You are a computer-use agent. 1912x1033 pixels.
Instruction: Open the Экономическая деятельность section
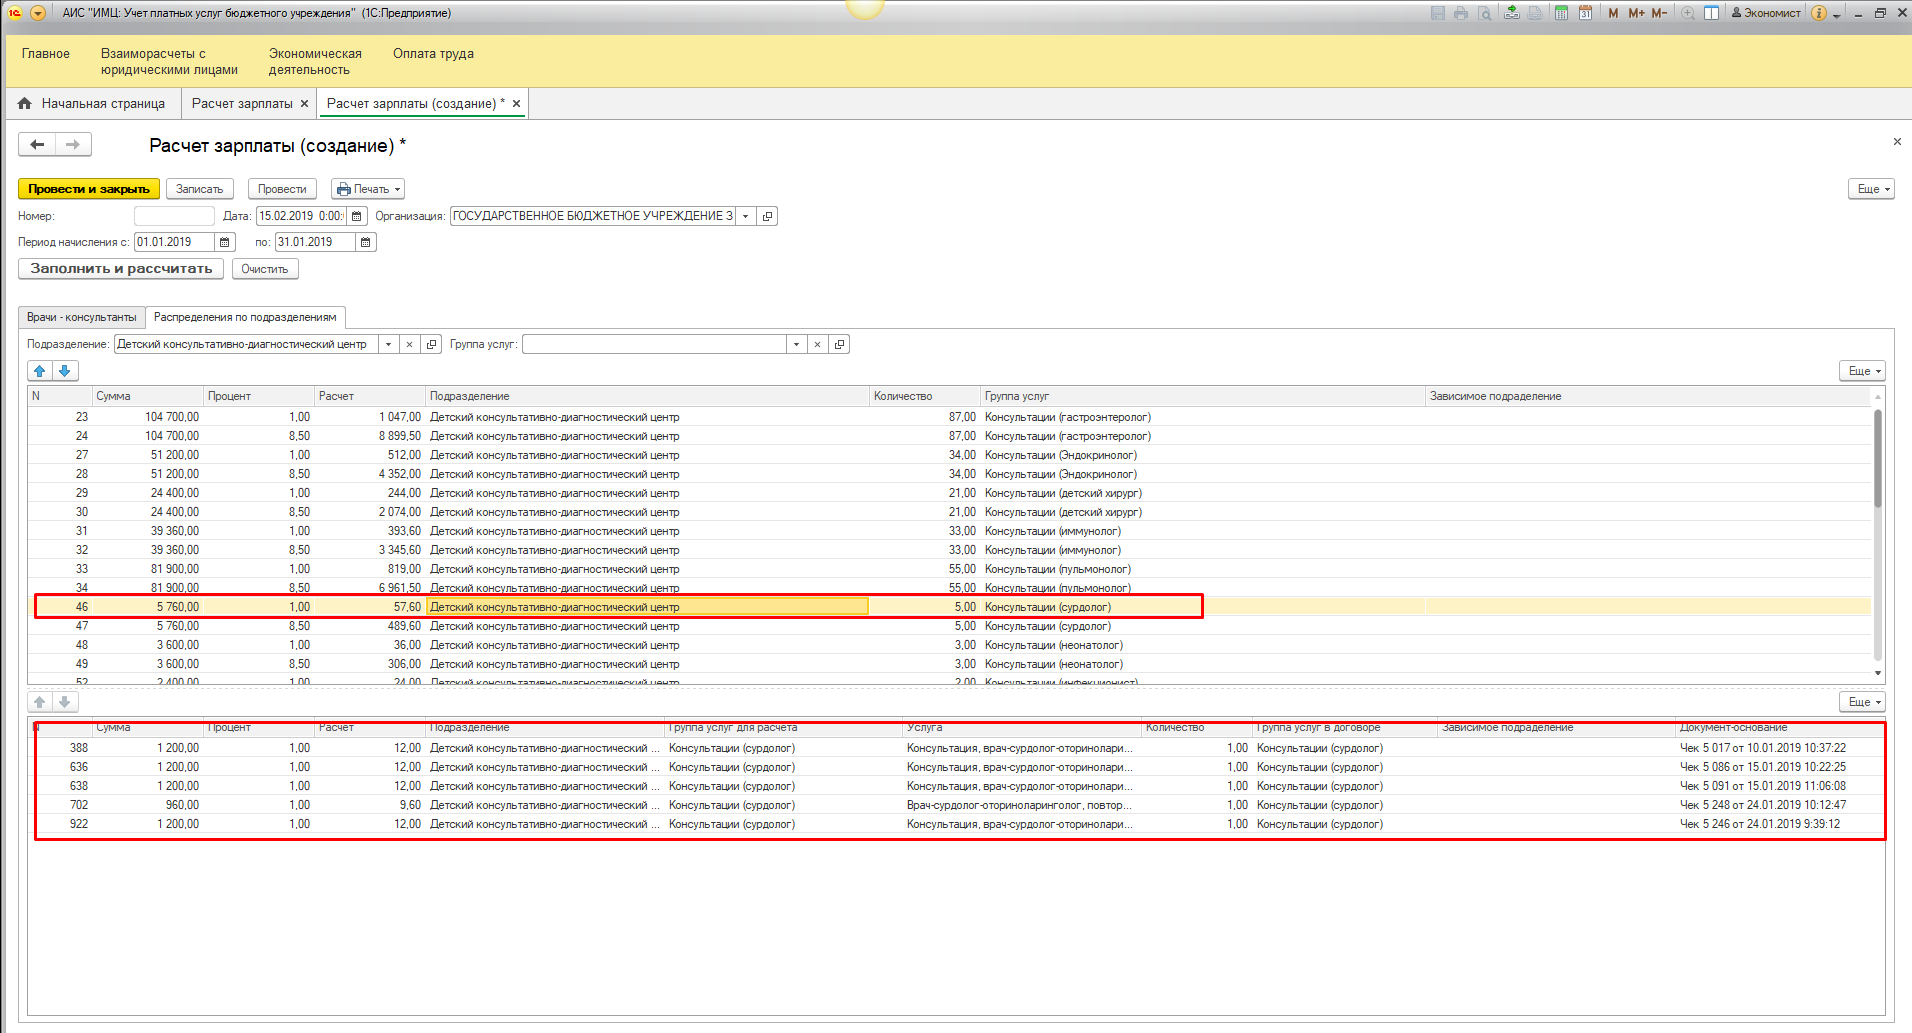(x=314, y=61)
